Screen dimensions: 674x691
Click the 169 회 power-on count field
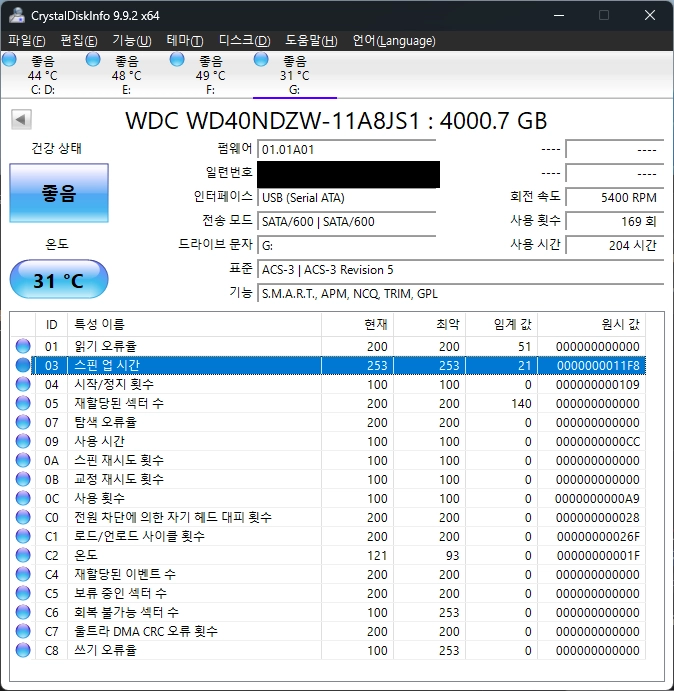pyautogui.click(x=614, y=221)
